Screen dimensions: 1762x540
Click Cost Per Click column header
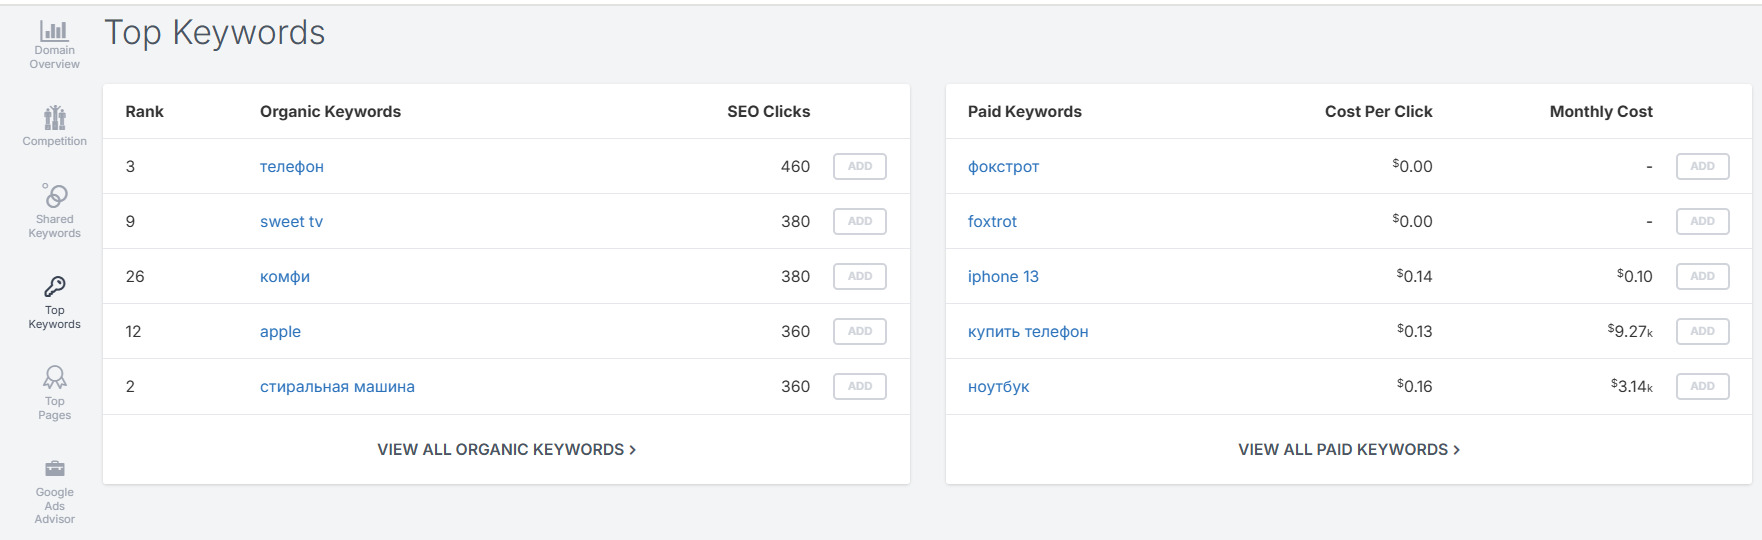[1378, 112]
